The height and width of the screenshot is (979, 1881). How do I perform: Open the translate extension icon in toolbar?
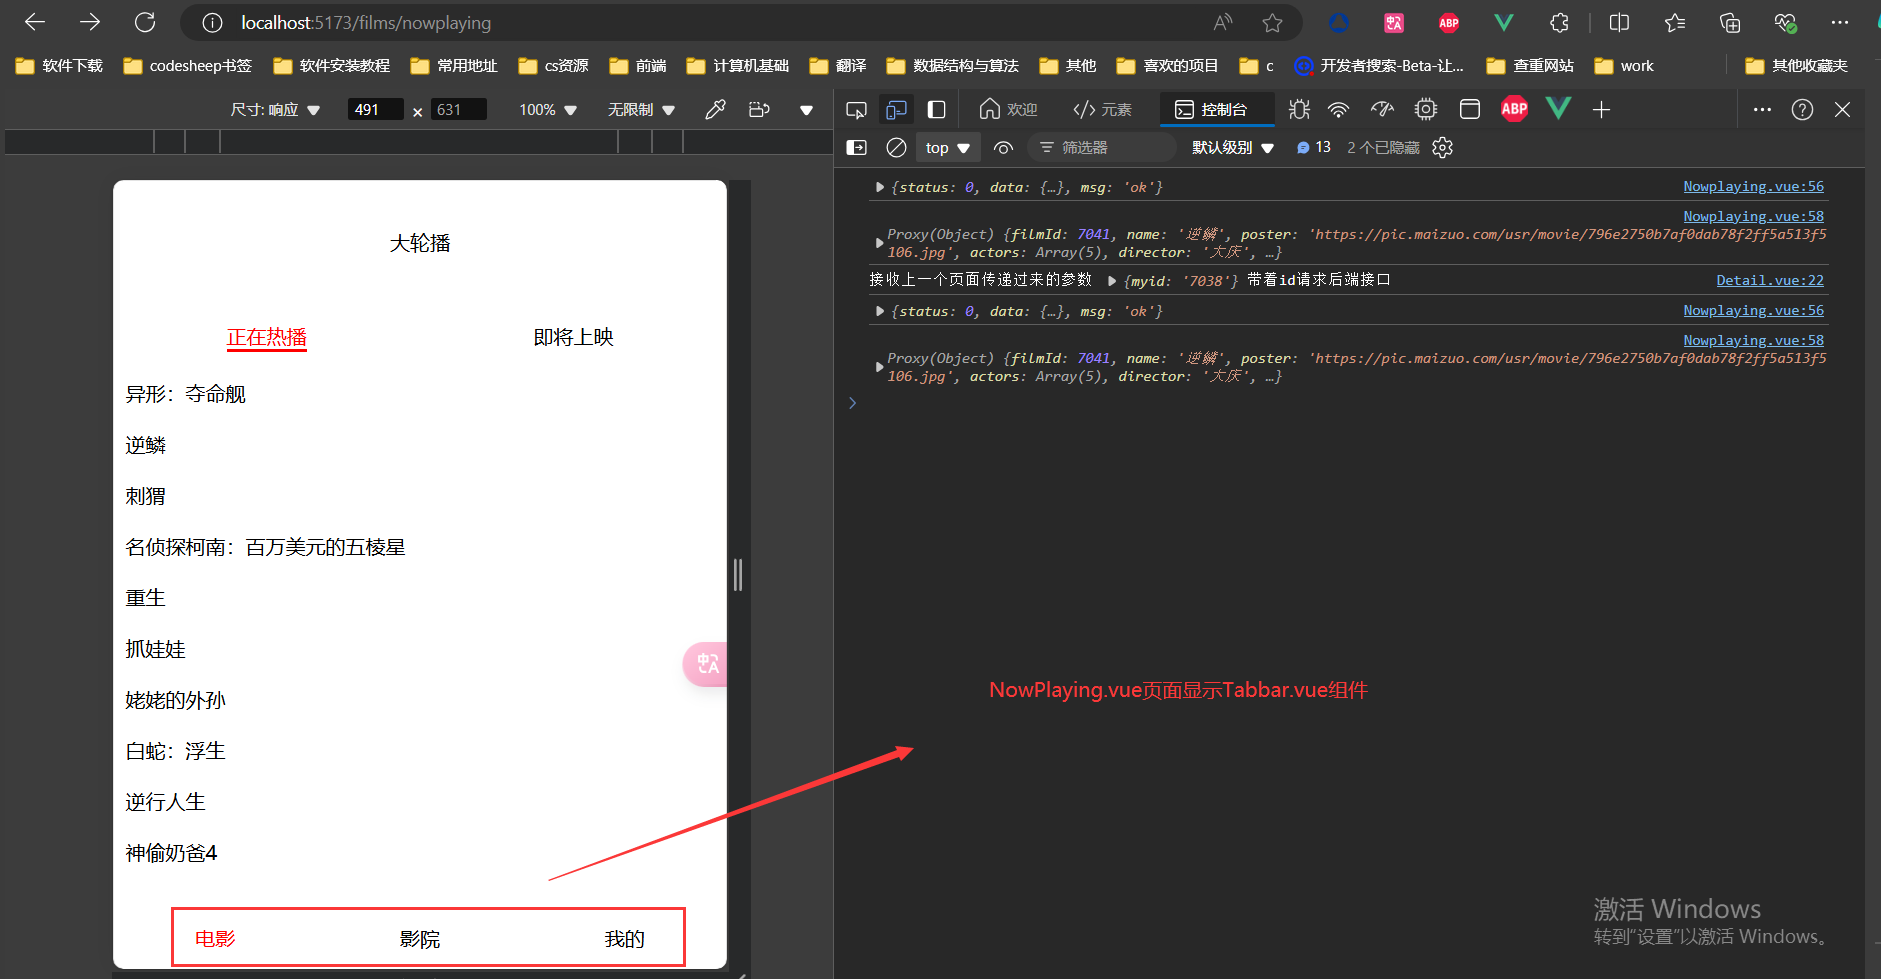tap(1394, 22)
